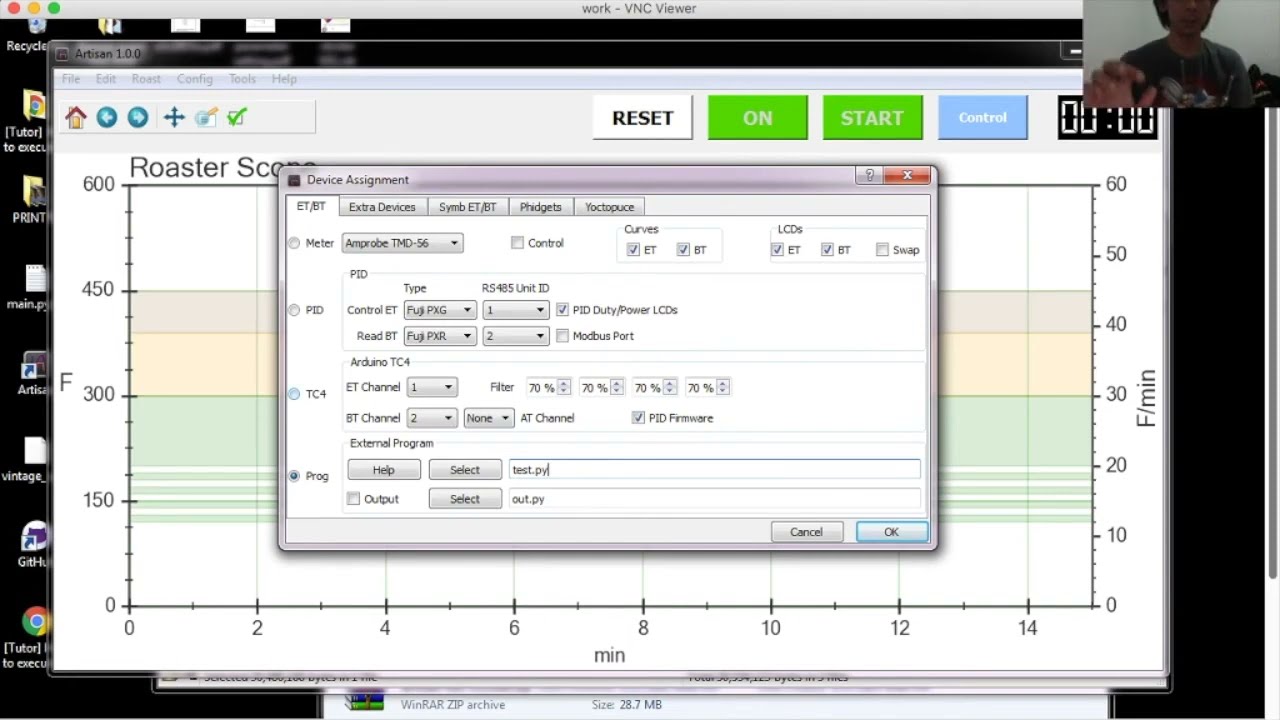Click the External Program Help button
The height and width of the screenshot is (720, 1280).
tap(384, 470)
